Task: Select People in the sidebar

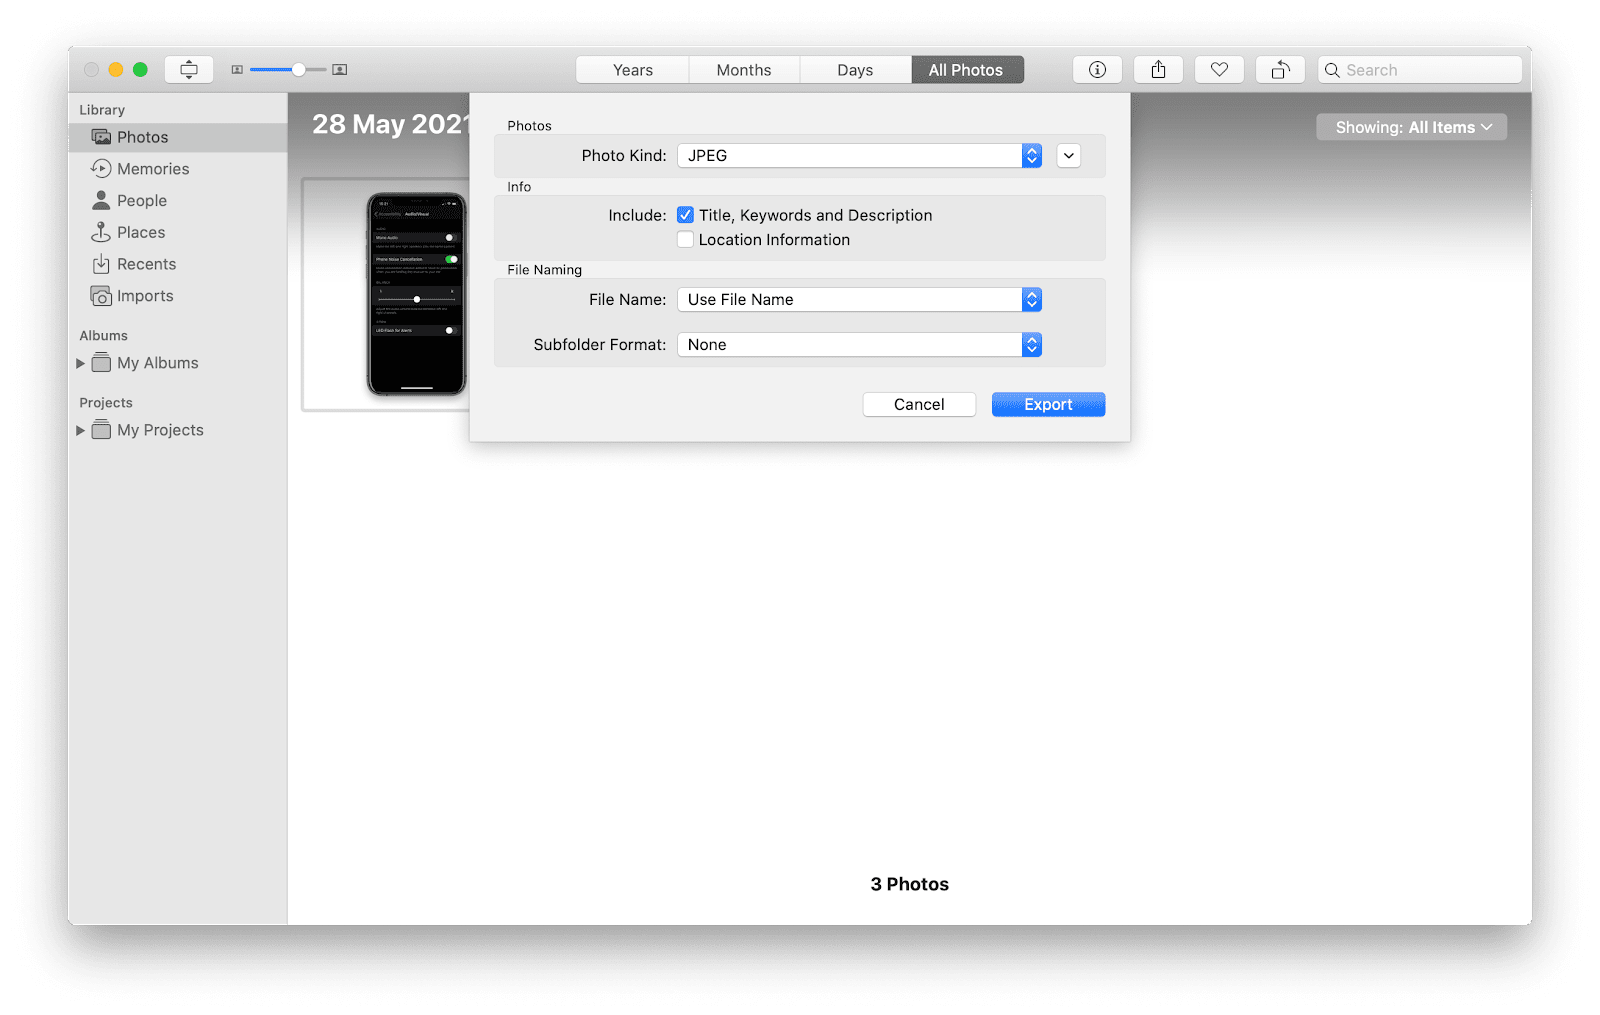Action: point(141,201)
